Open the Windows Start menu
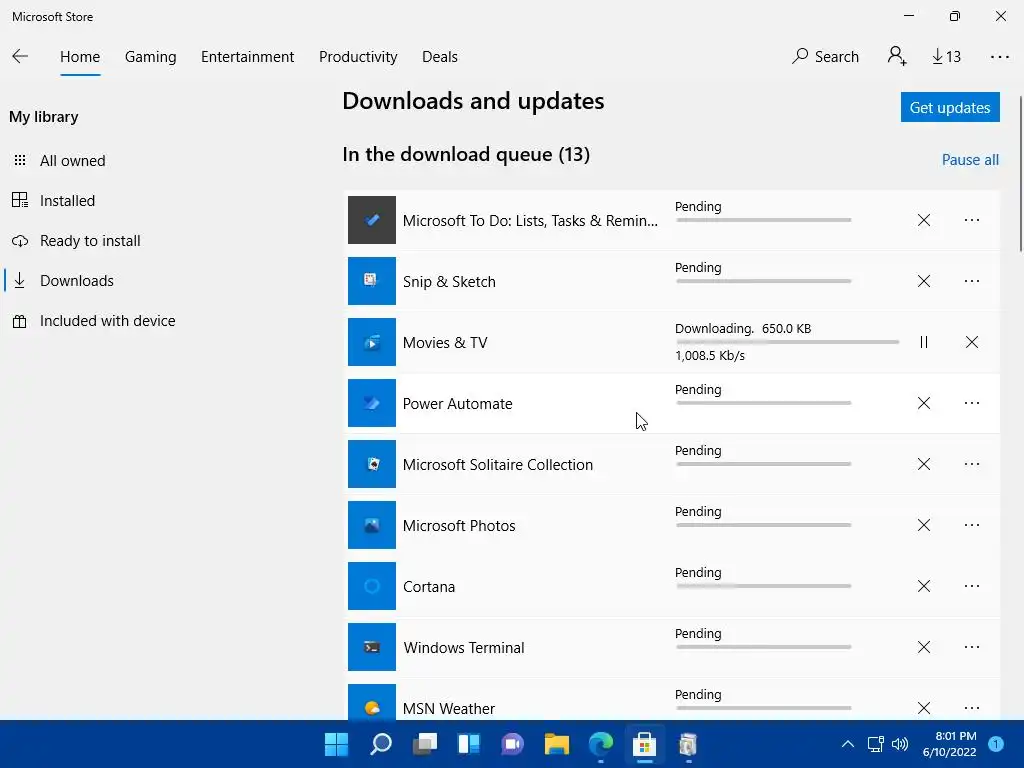 pyautogui.click(x=336, y=744)
